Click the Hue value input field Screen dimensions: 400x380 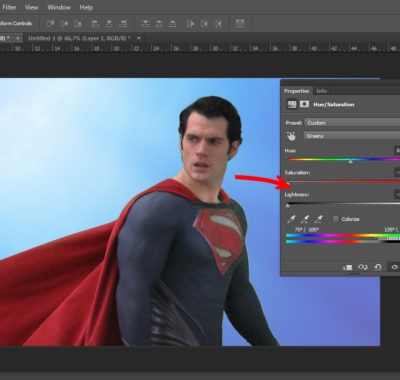coord(397,151)
